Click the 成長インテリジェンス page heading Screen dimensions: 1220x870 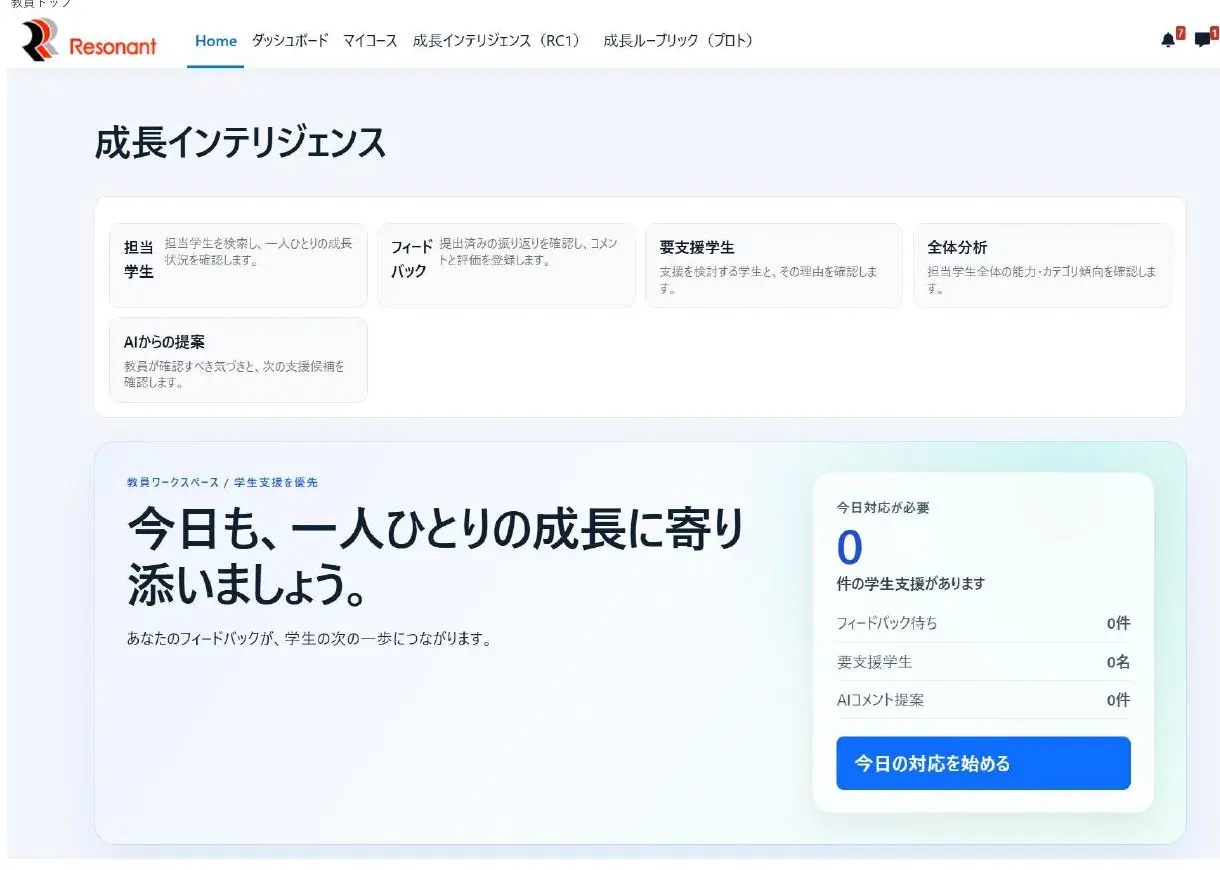[x=240, y=143]
